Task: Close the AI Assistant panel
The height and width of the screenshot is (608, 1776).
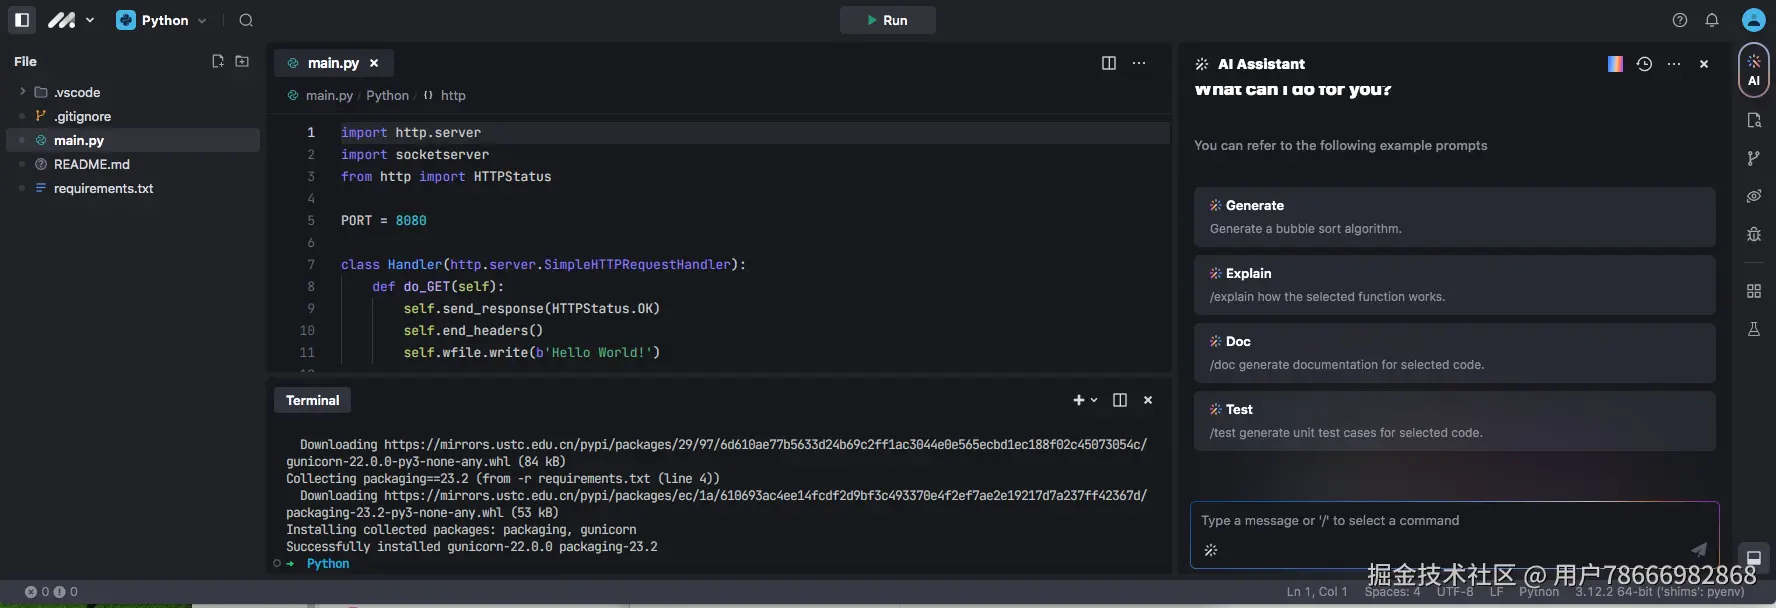Action: (1704, 64)
